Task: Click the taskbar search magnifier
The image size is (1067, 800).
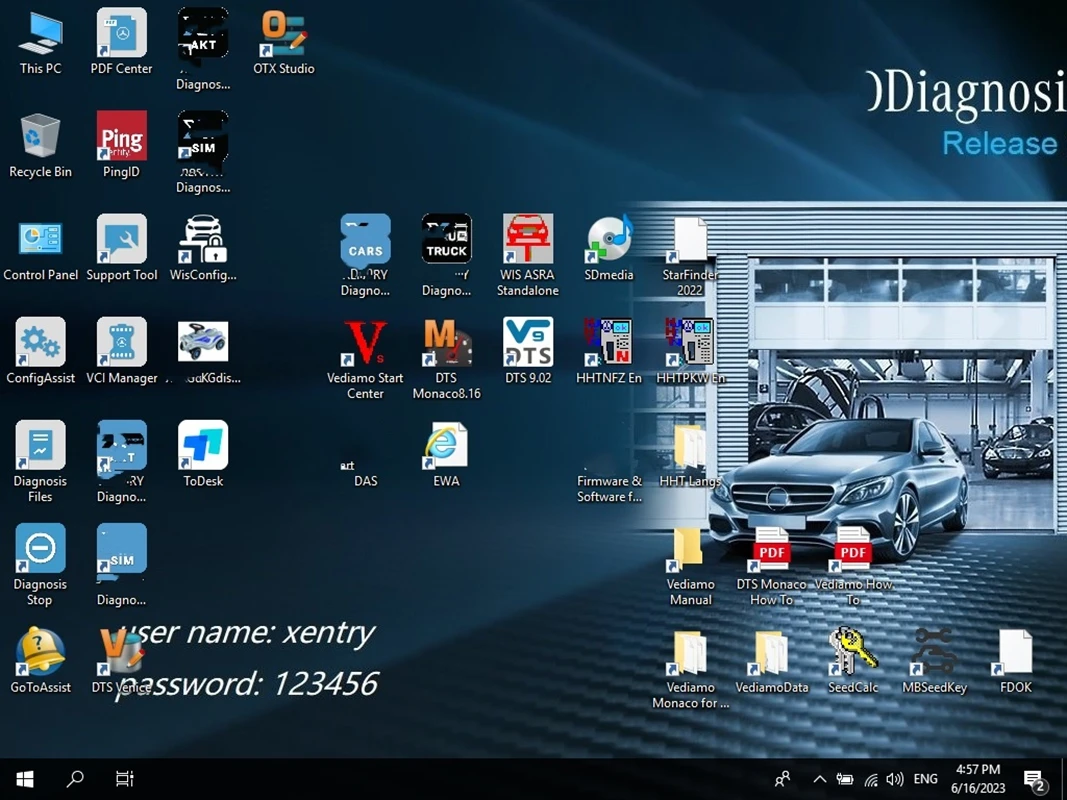Action: click(75, 779)
